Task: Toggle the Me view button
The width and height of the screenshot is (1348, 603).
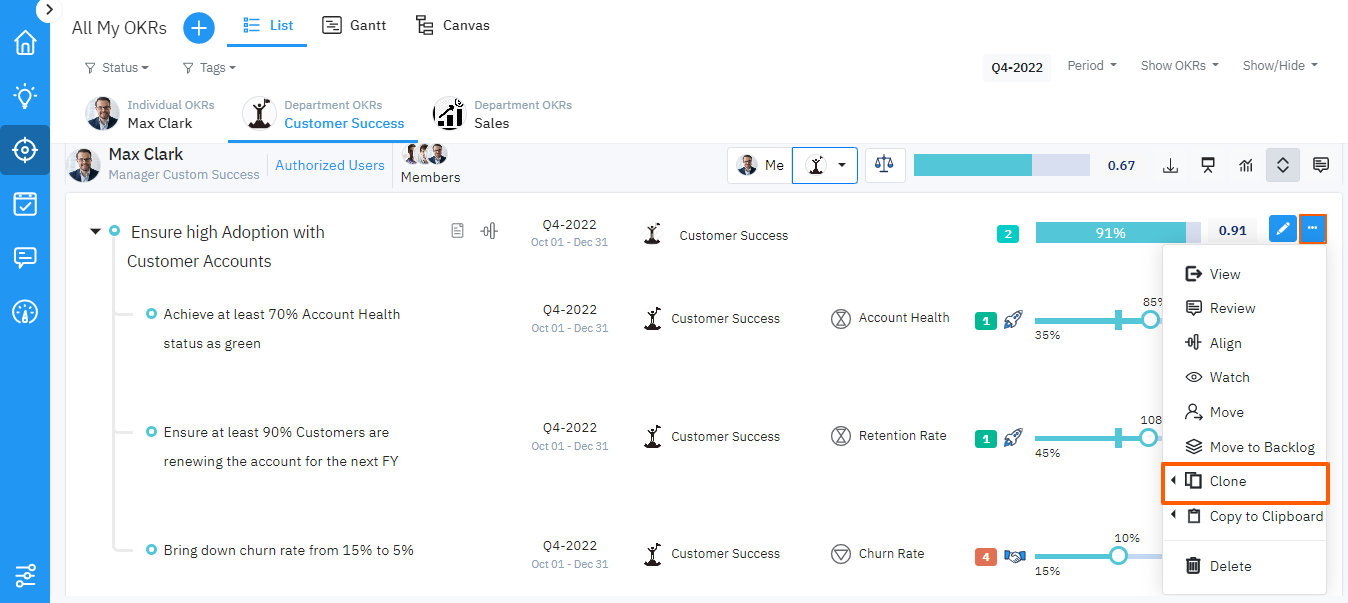Action: pyautogui.click(x=760, y=165)
